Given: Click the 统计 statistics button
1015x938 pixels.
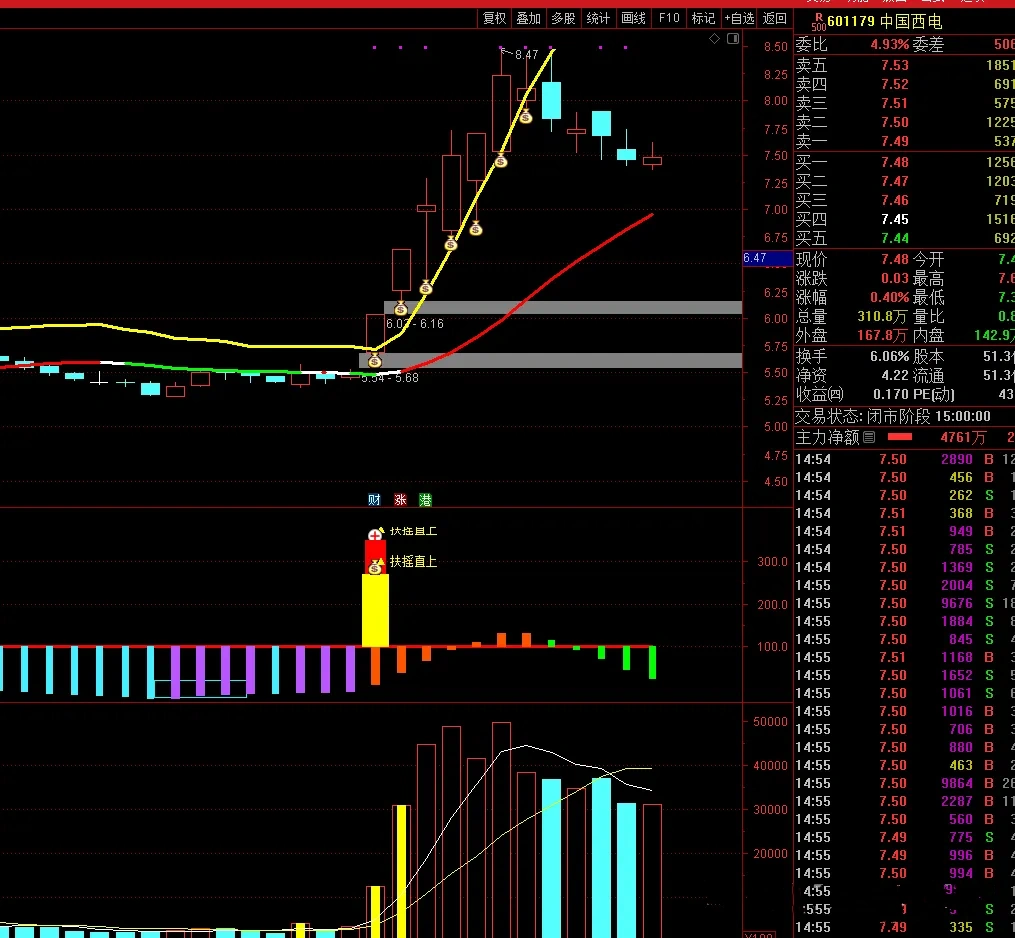Looking at the screenshot, I should (598, 18).
